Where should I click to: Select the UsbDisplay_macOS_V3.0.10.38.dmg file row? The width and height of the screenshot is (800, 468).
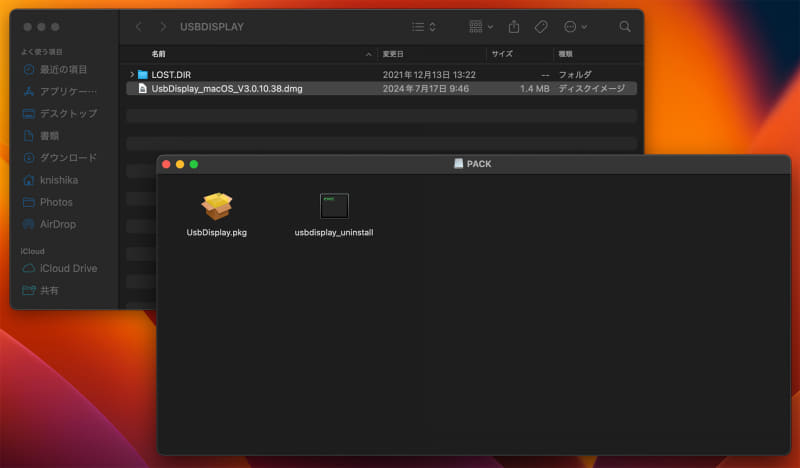(x=381, y=88)
